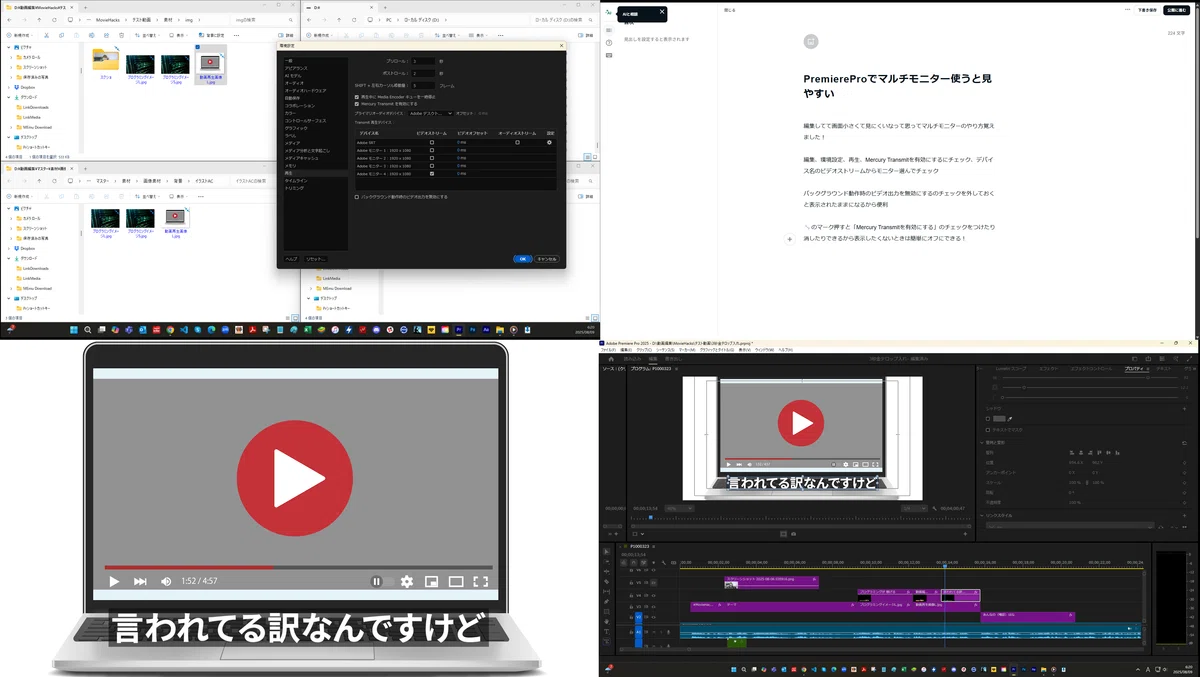Click Premiere home icon in workspace bar
The width and height of the screenshot is (1200, 677).
click(611, 359)
